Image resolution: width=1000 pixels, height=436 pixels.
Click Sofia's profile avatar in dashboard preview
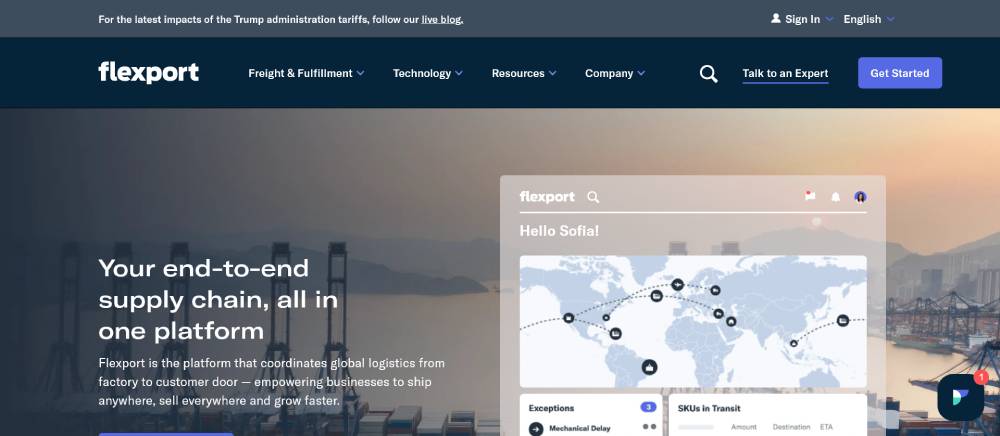coord(860,197)
